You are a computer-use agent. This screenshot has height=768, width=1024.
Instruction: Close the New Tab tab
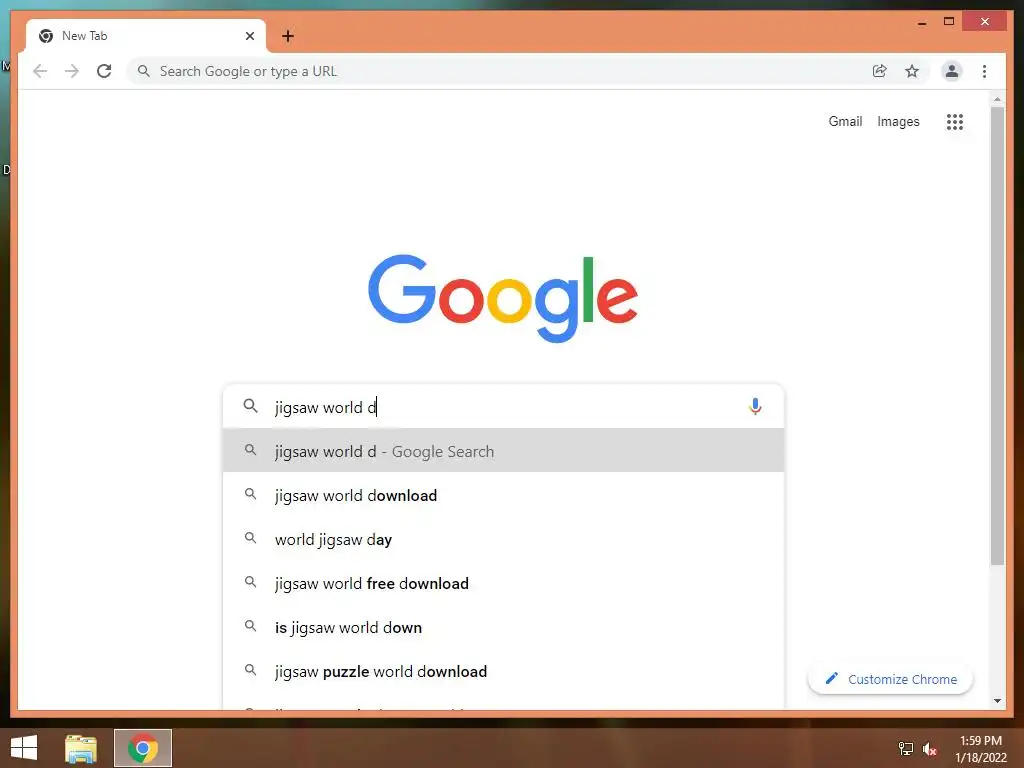(249, 36)
